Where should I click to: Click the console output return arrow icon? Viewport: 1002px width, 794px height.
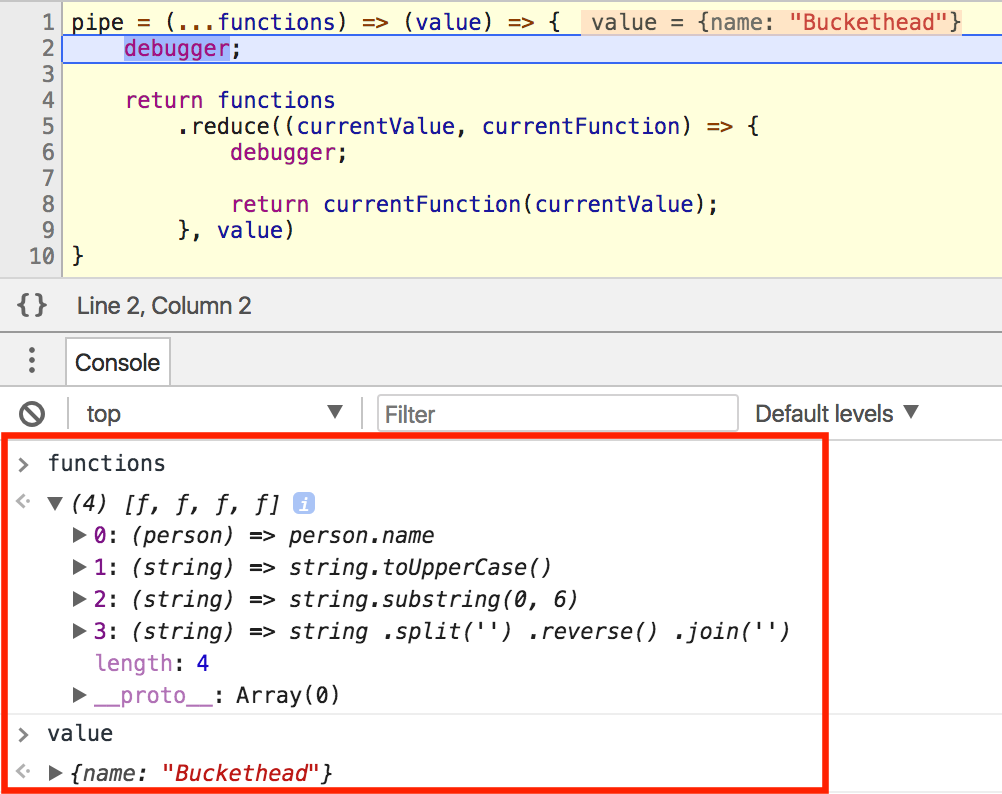(22, 503)
